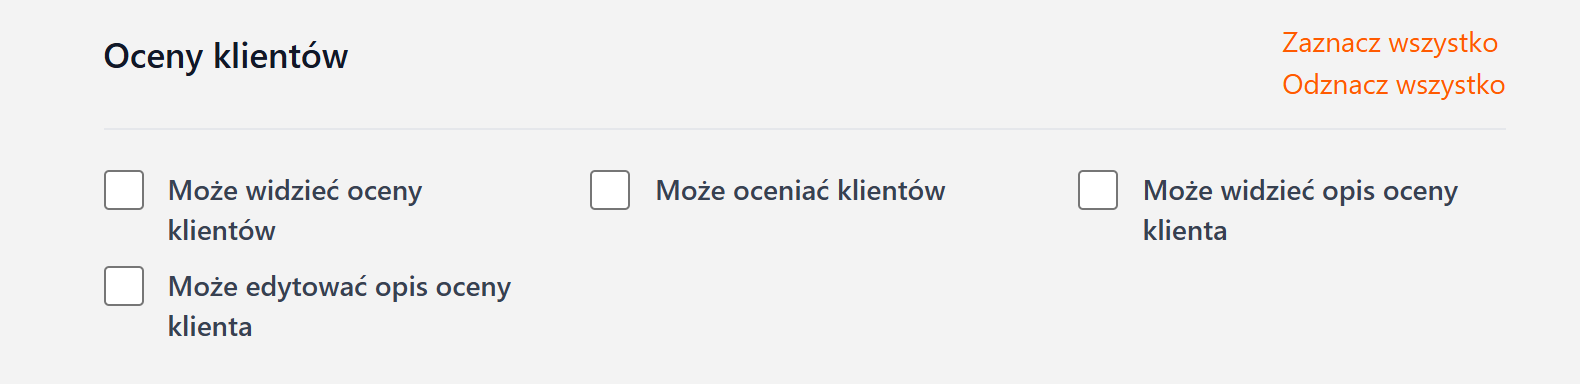Click the "Może edytować opis oceny klienta" label text

pyautogui.click(x=339, y=306)
